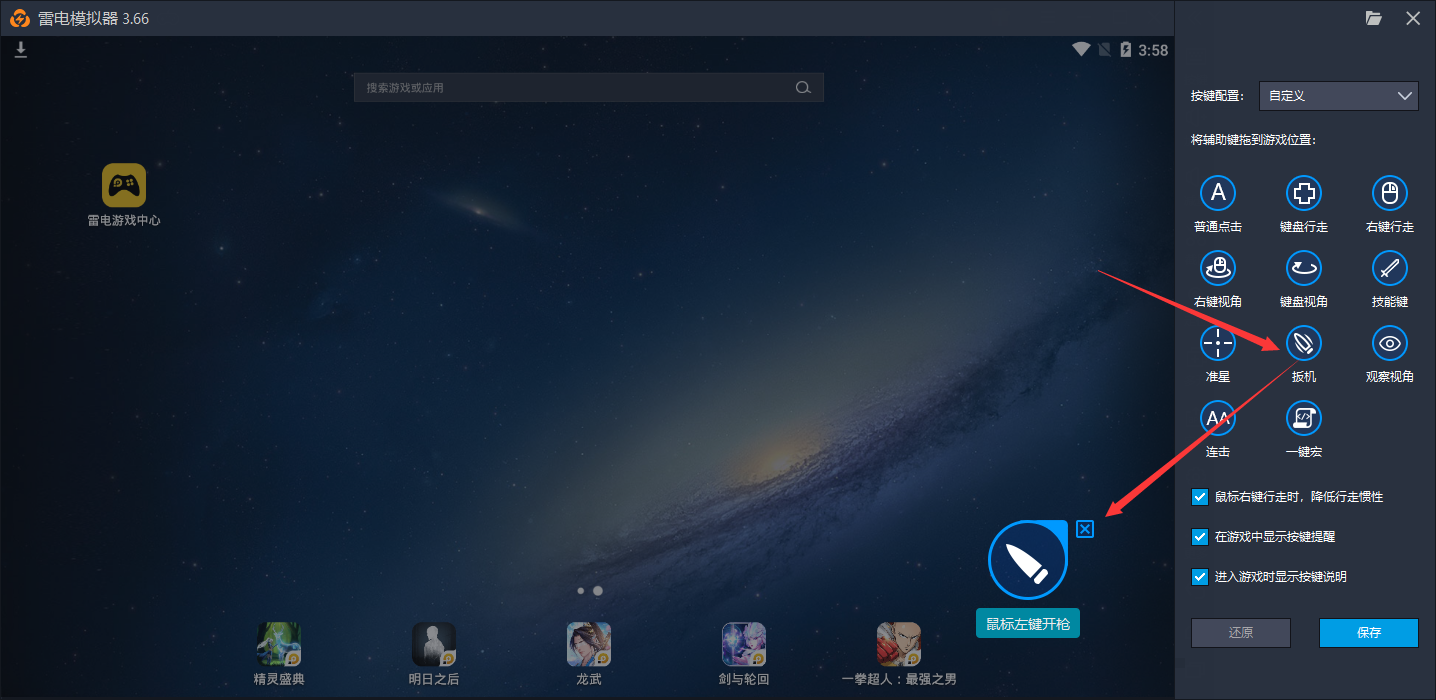Select the 右键视角 icon
The height and width of the screenshot is (700, 1436).
coord(1218,268)
